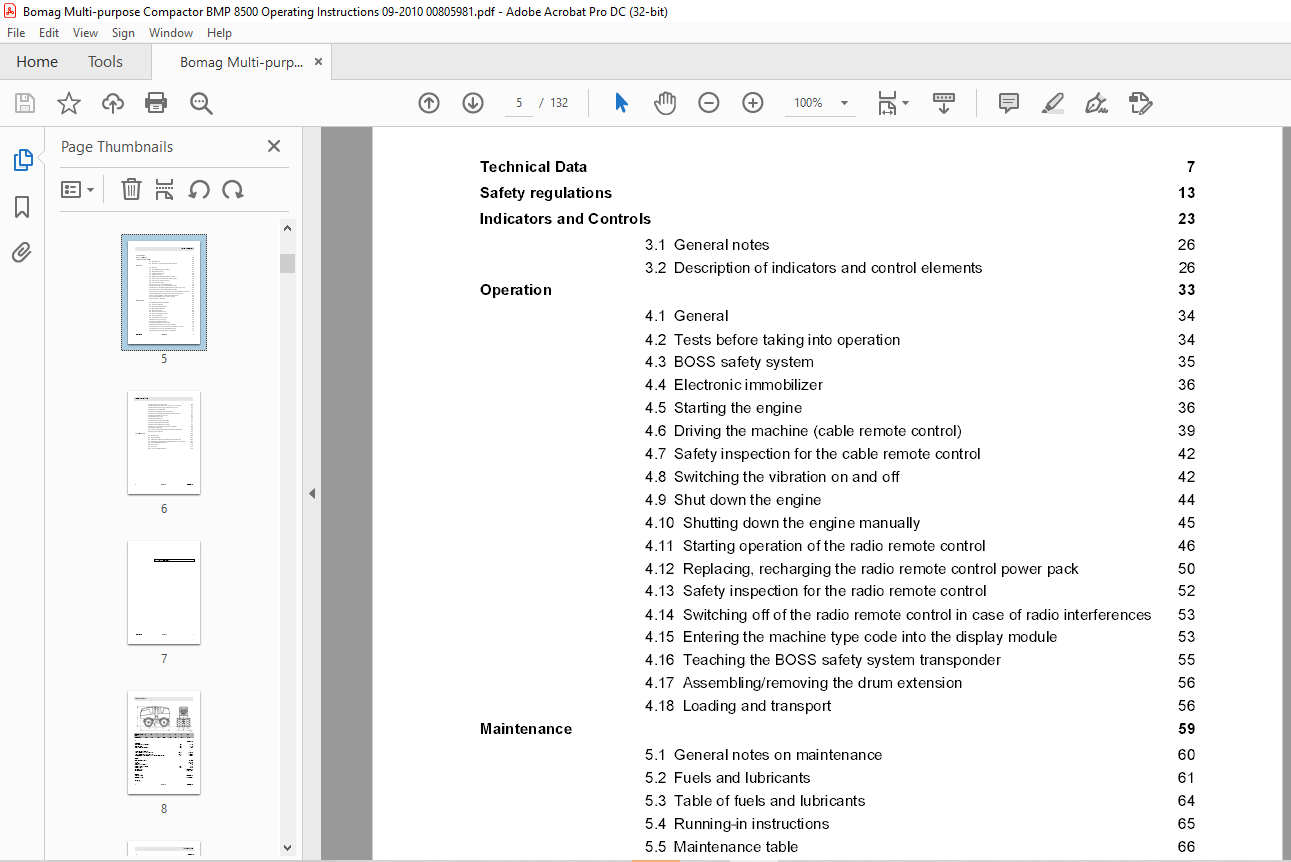
Task: Rotate page clockwise
Action: pos(233,189)
